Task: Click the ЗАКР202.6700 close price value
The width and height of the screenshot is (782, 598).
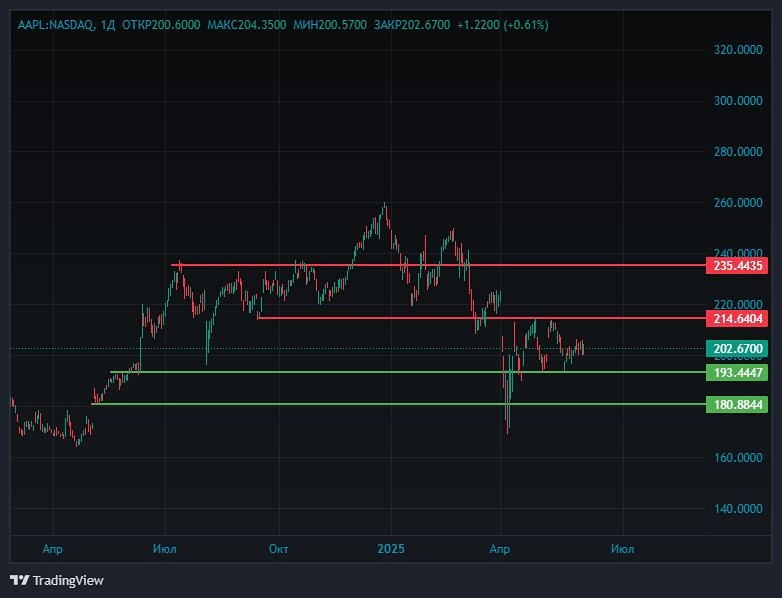Action: point(412,24)
